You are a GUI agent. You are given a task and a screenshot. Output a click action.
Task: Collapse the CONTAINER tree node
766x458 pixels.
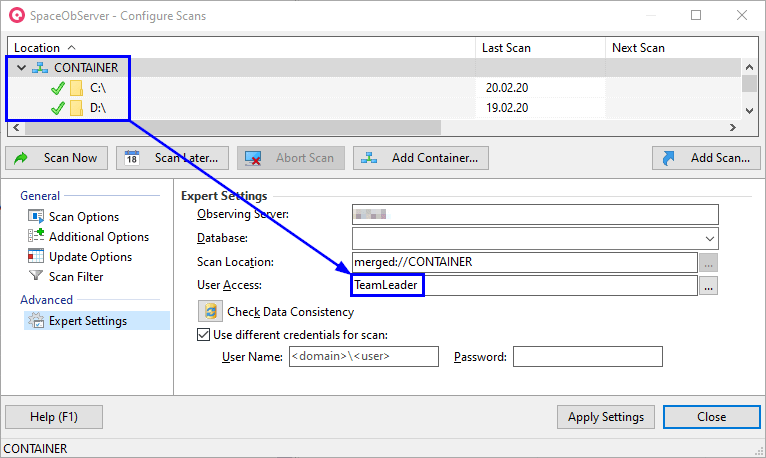[21, 68]
